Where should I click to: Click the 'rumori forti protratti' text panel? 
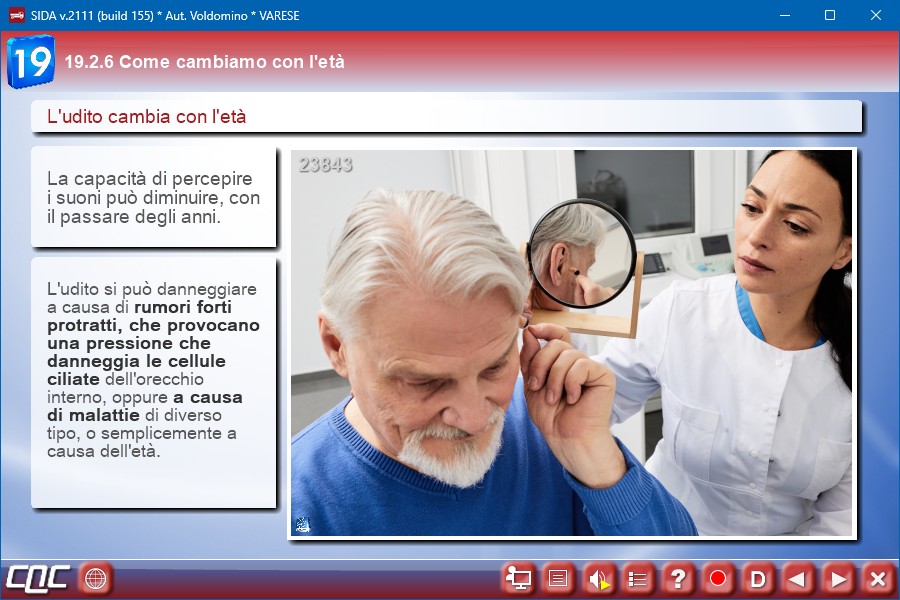point(153,381)
